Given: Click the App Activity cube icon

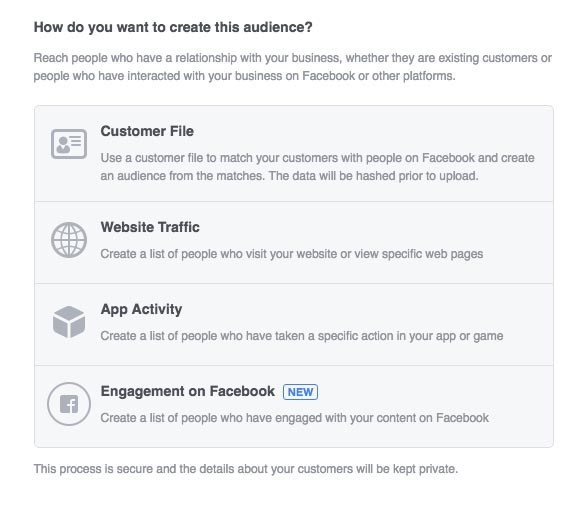Looking at the screenshot, I should [69, 322].
